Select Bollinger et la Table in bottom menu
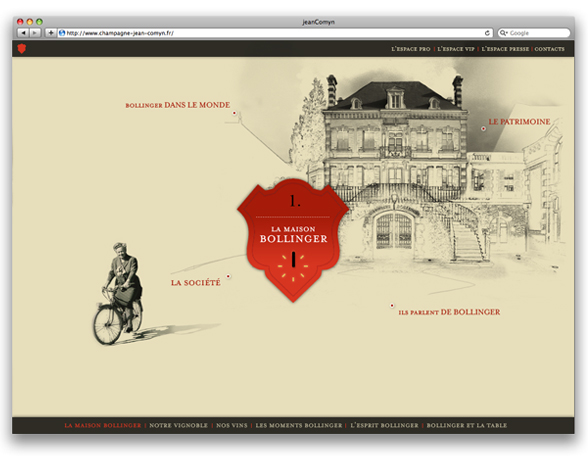588x469 pixels. (466, 426)
